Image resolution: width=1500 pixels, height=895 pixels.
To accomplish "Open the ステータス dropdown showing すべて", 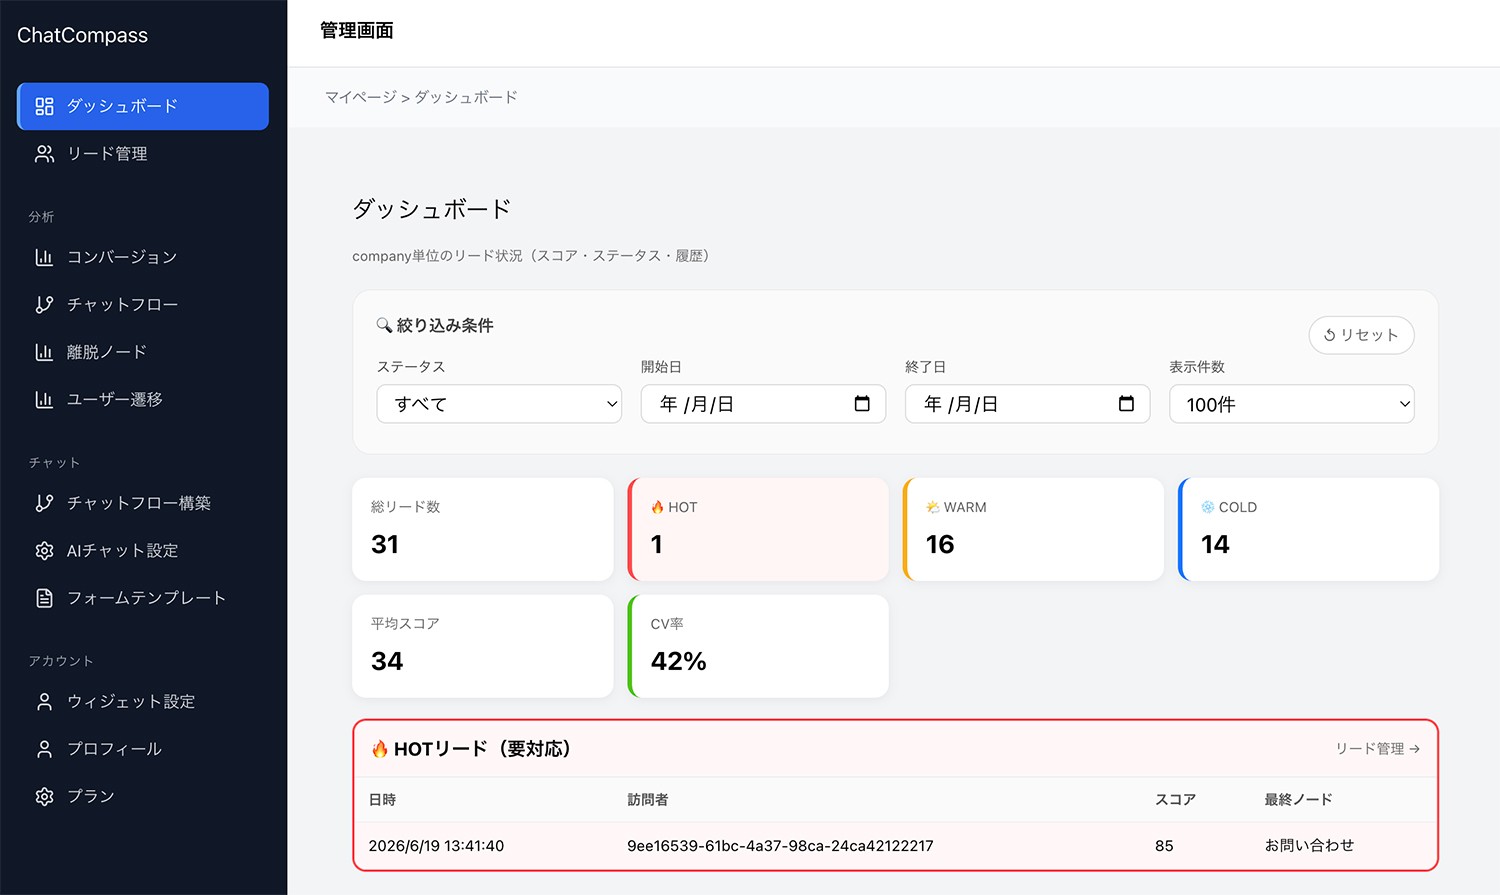I will [499, 404].
